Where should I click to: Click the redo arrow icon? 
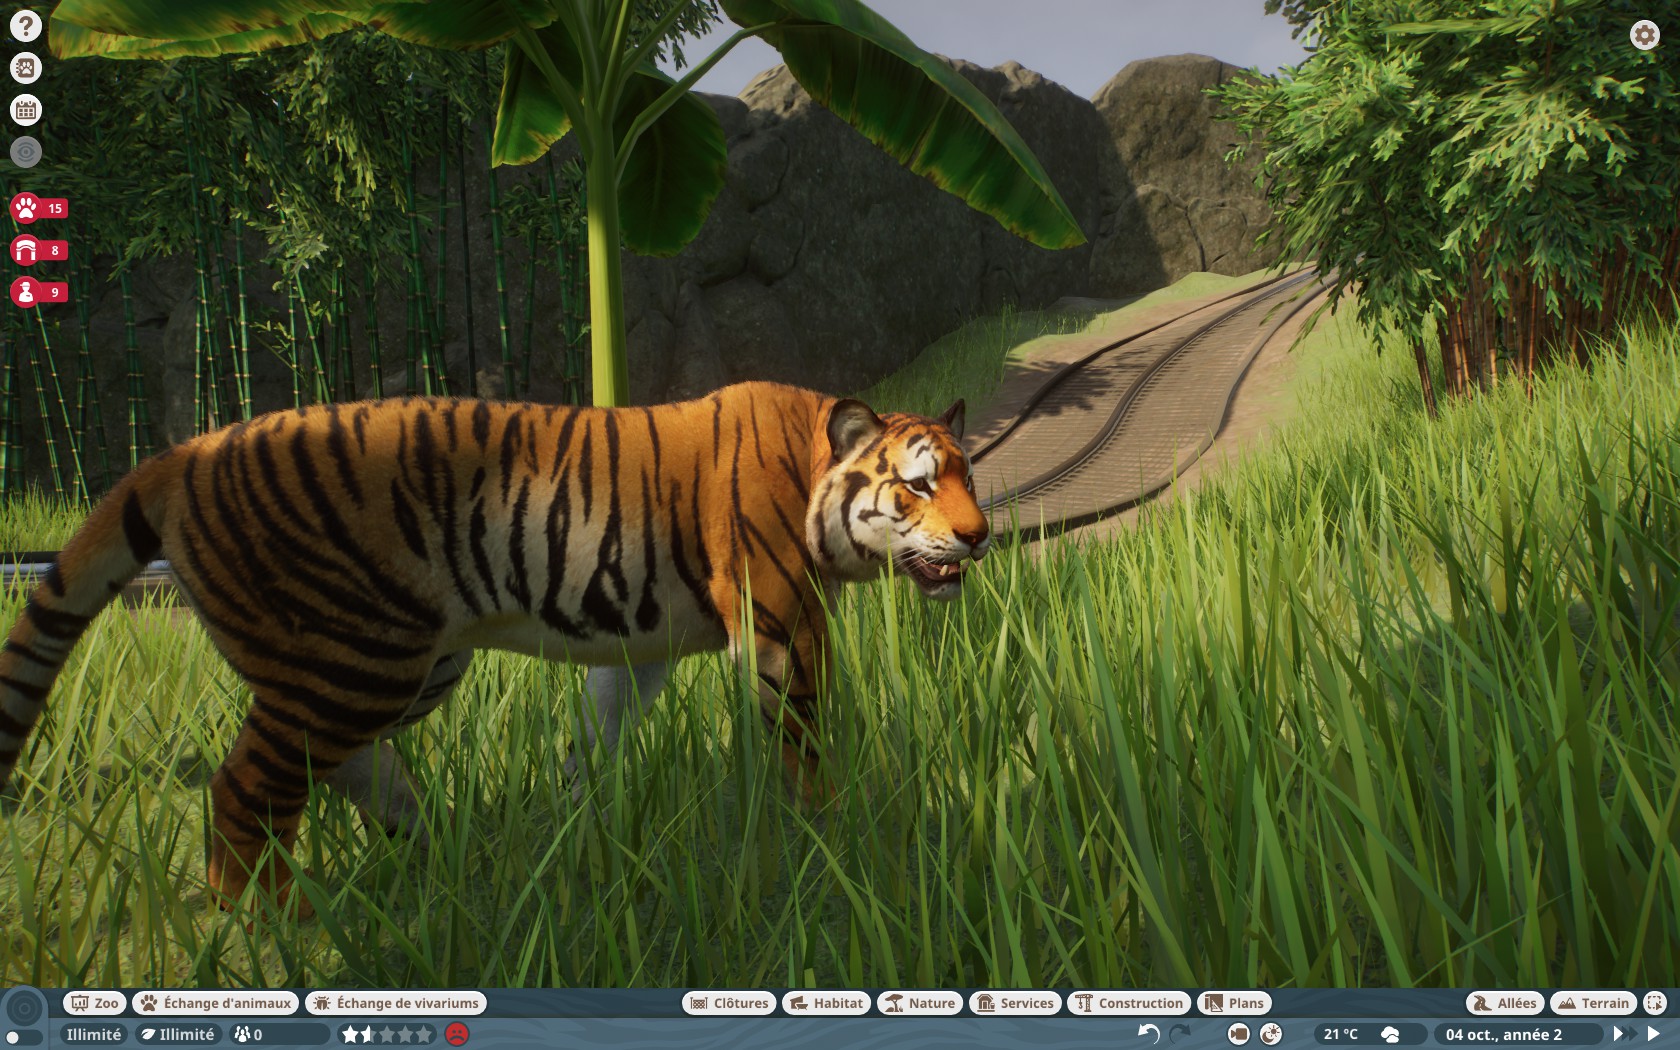[x=1180, y=1034]
